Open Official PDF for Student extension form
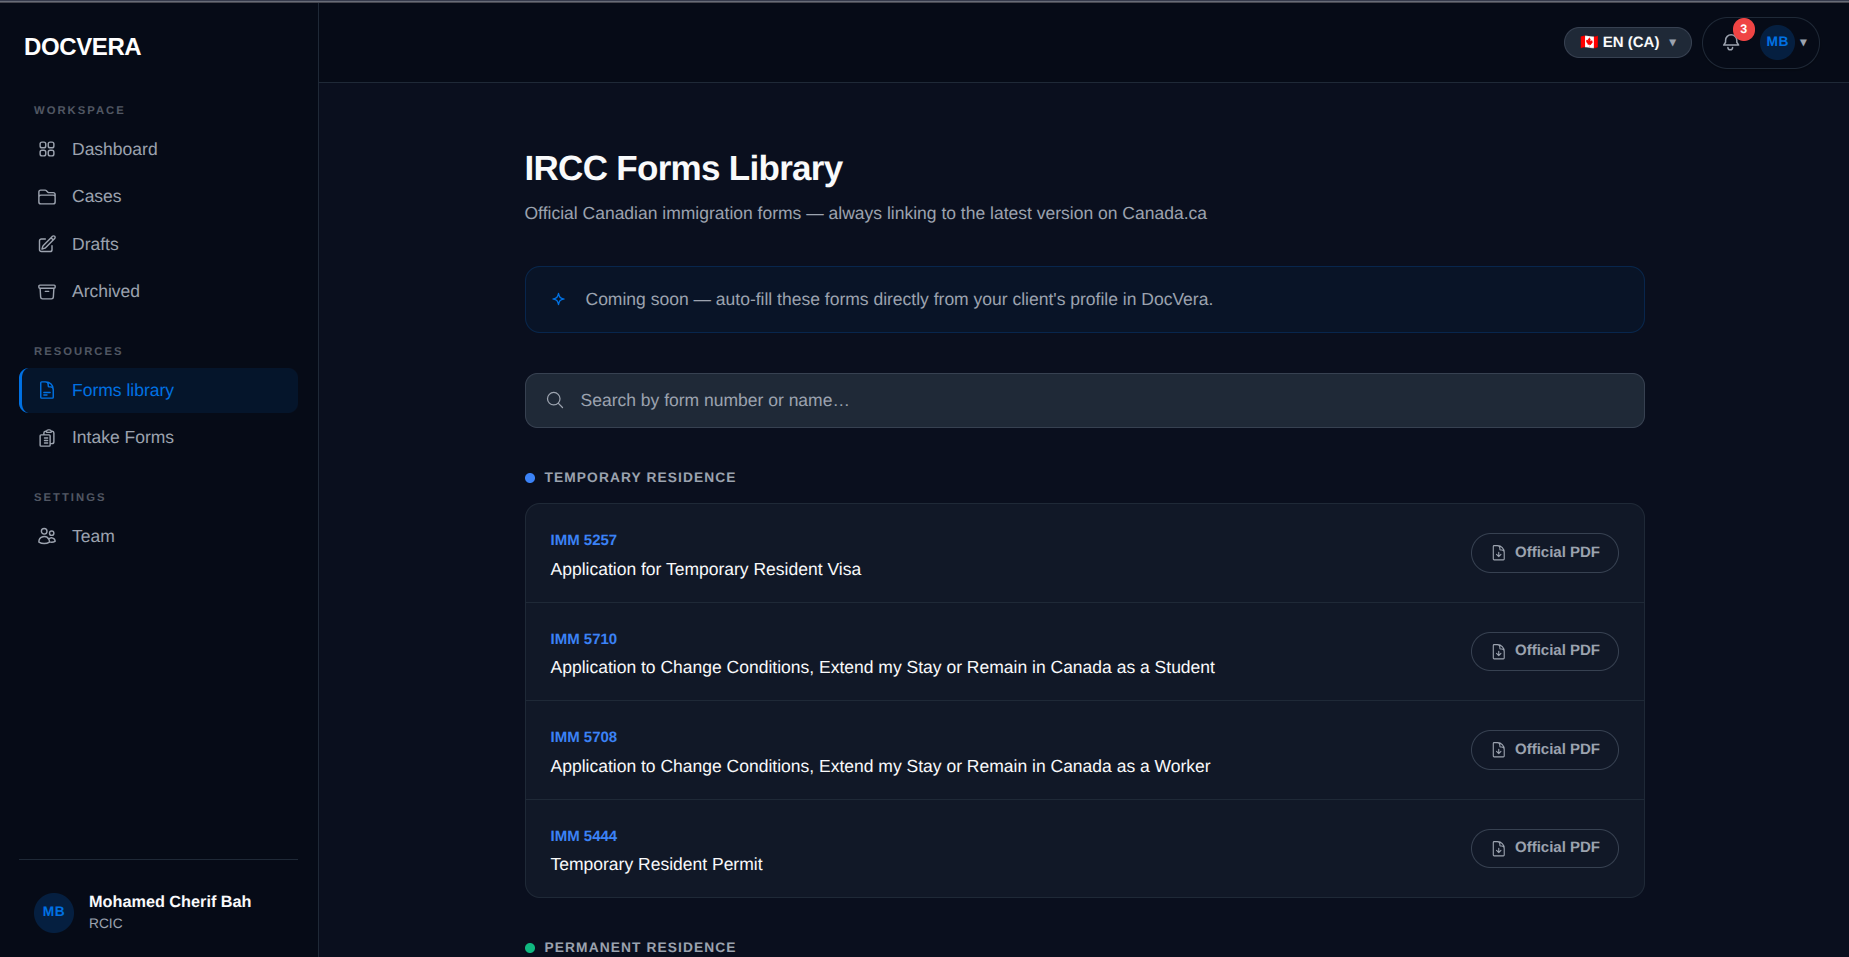This screenshot has width=1849, height=957. [1544, 651]
